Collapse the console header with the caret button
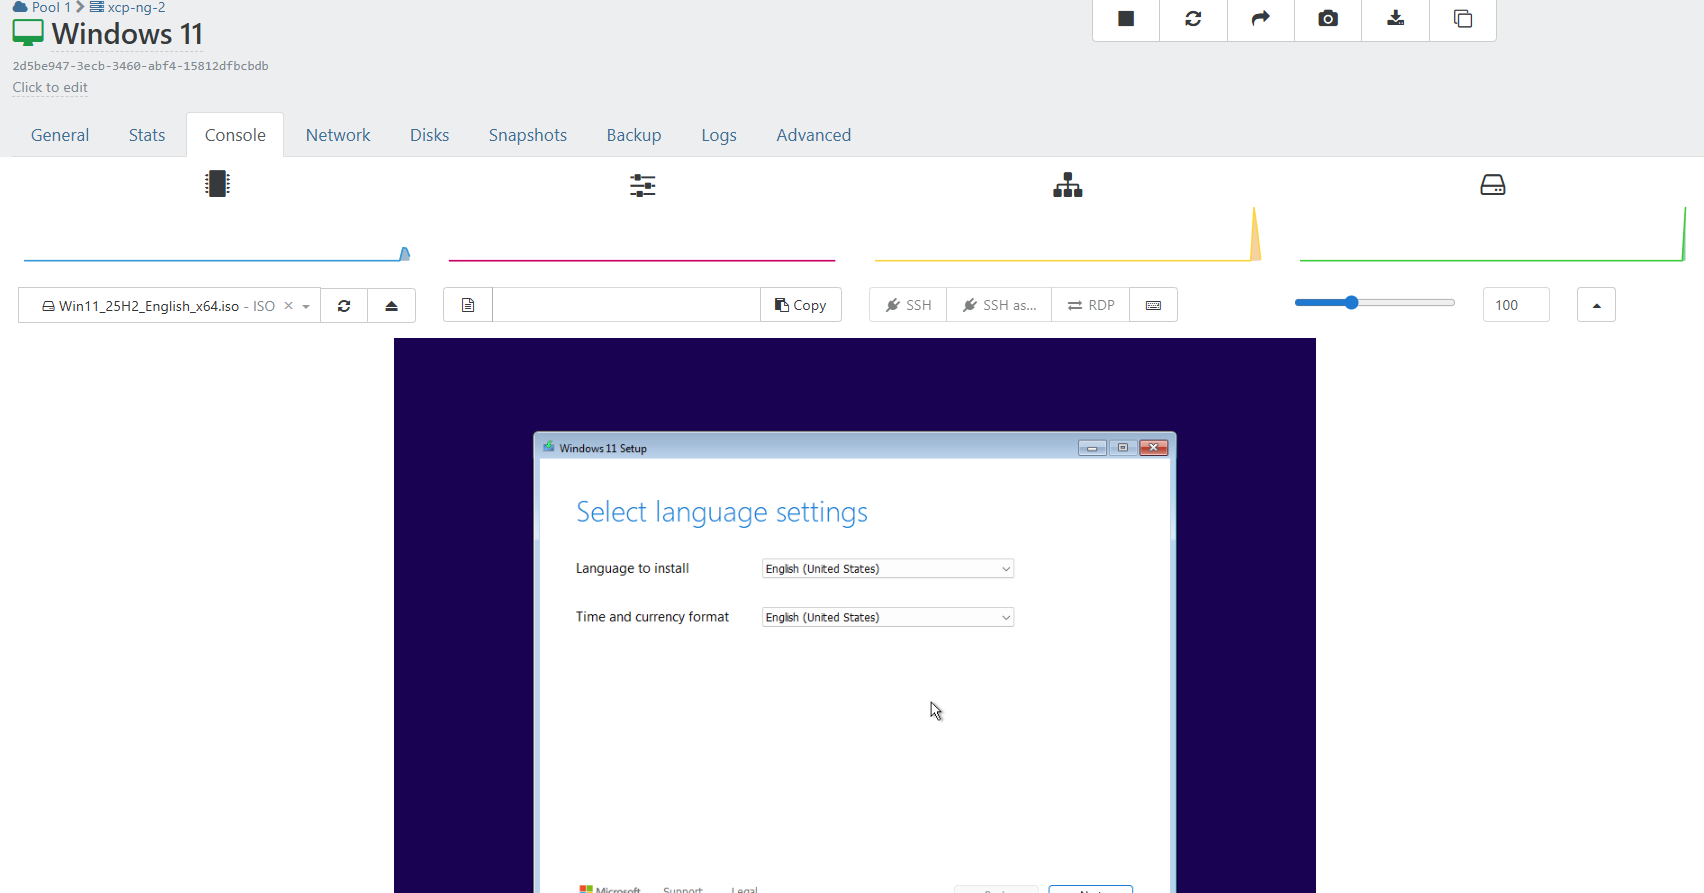 coord(1596,305)
